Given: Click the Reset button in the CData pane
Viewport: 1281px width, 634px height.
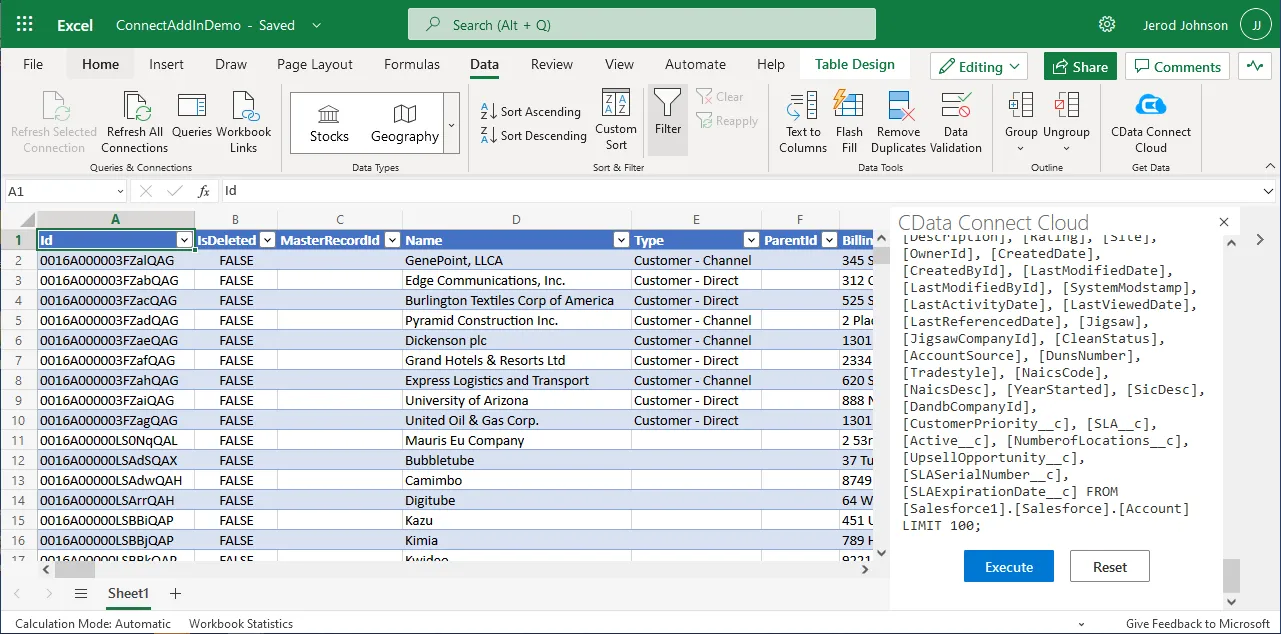Looking at the screenshot, I should 1109,567.
